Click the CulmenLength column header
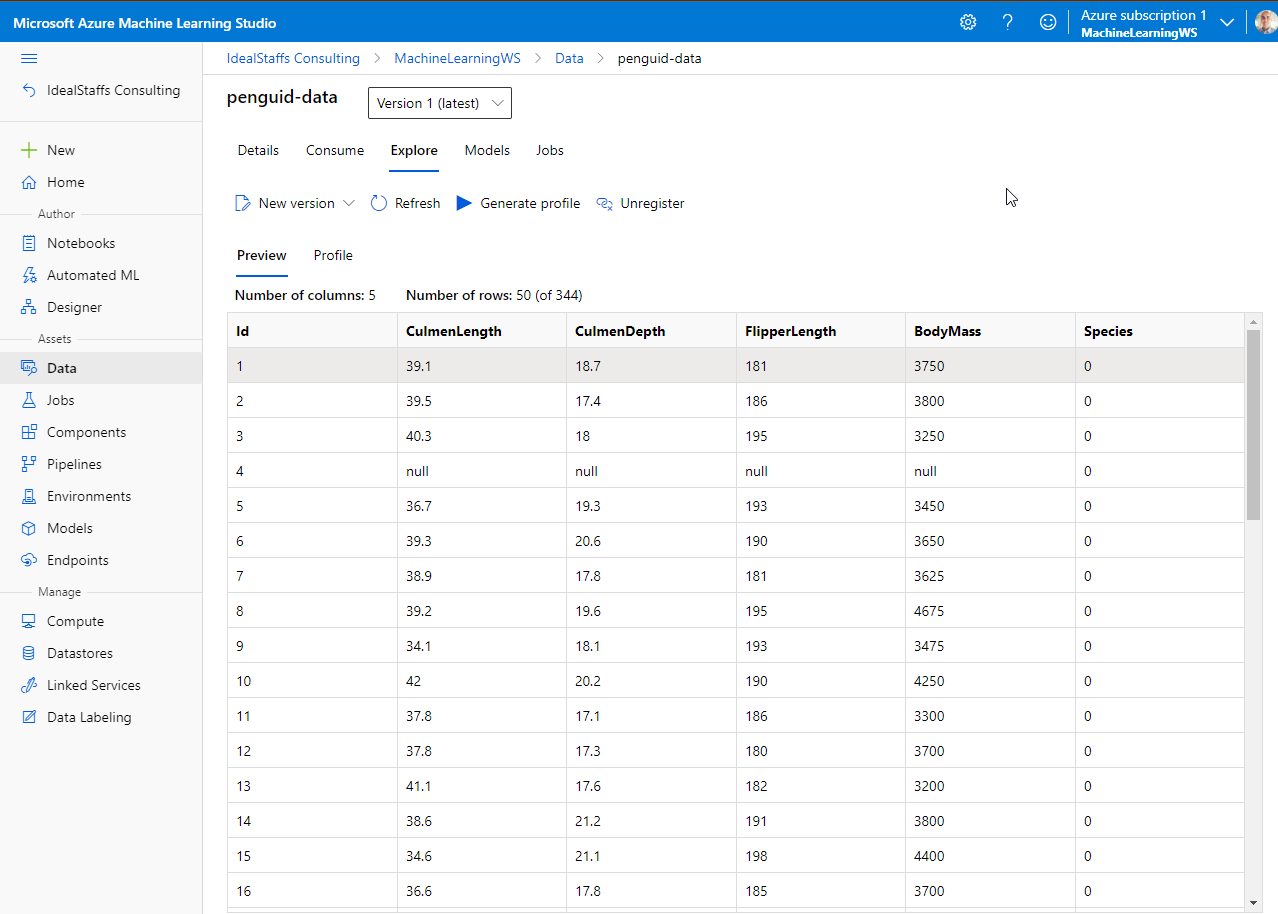 453,331
